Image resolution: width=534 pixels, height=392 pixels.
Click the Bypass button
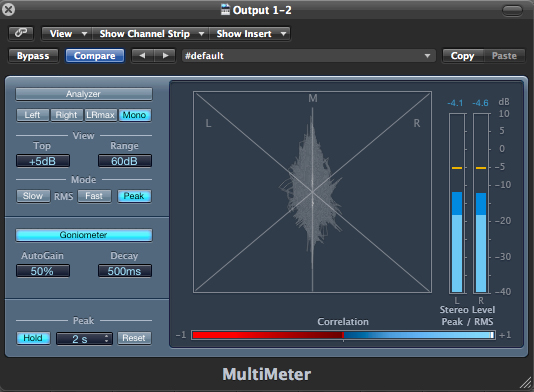coord(33,56)
